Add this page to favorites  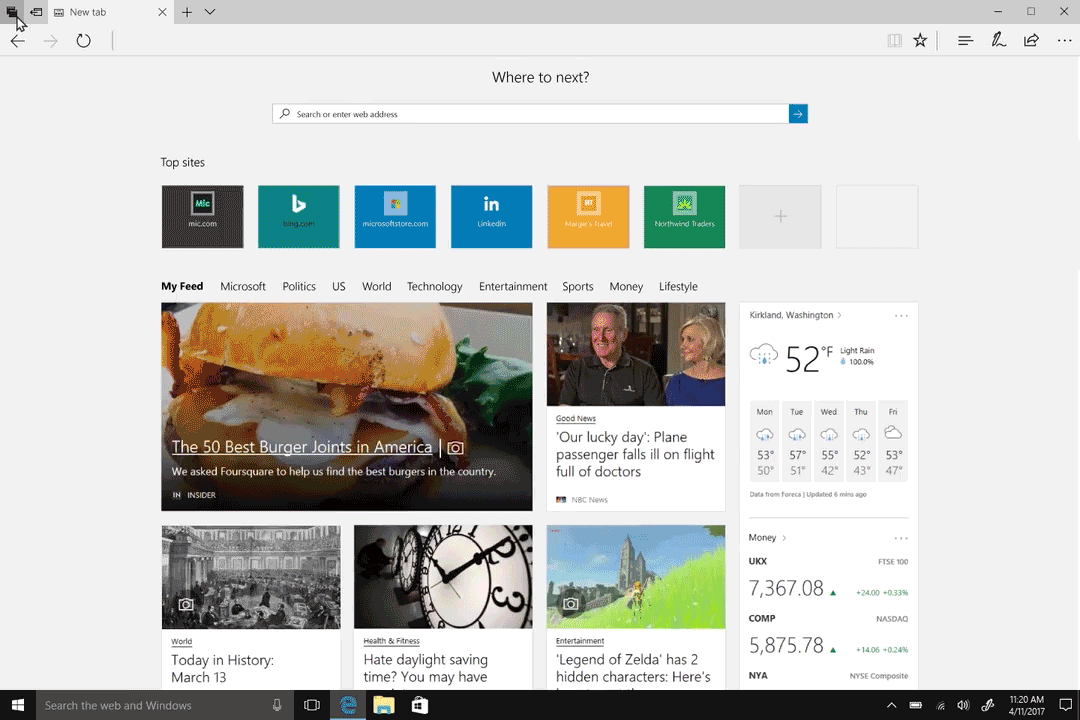[x=920, y=40]
